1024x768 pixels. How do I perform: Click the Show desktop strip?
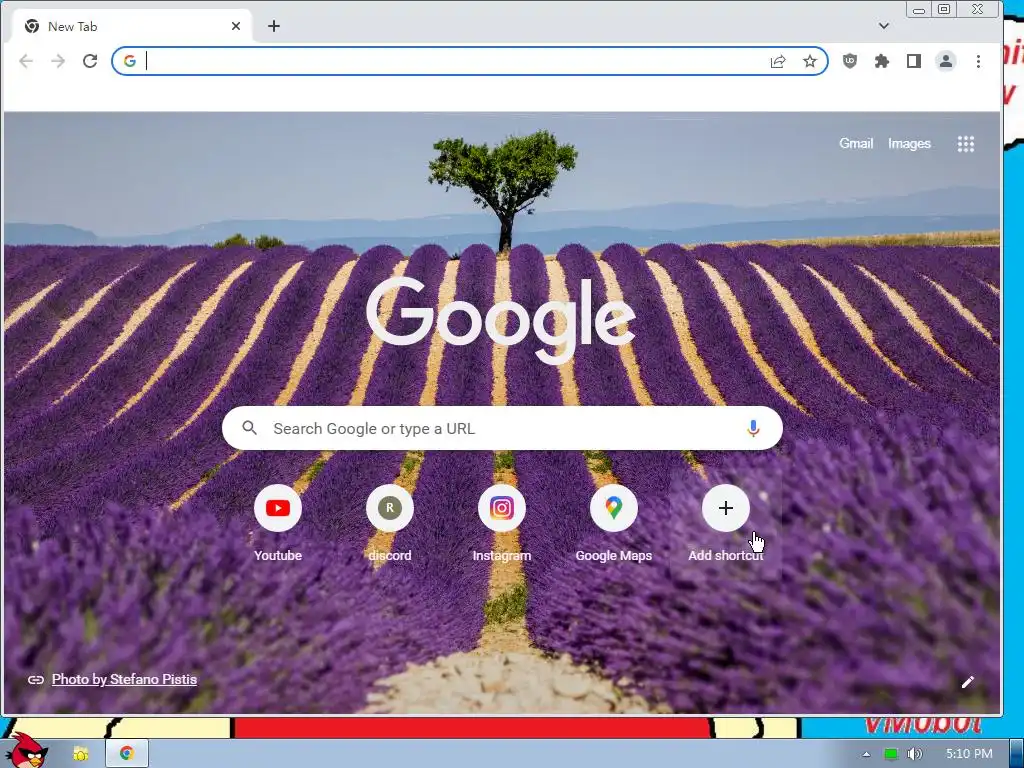1017,754
